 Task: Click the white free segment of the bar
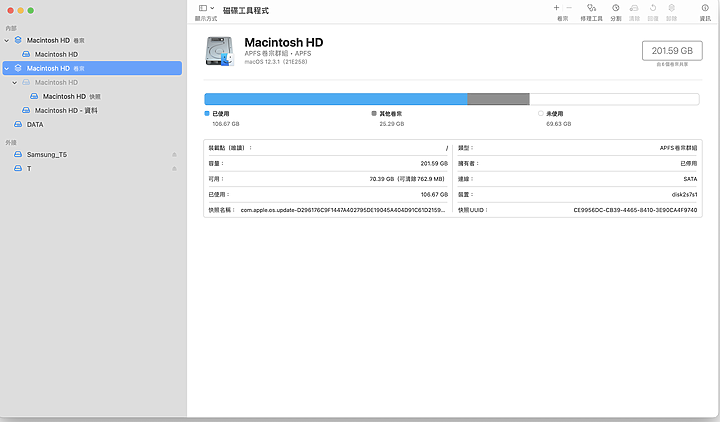pyautogui.click(x=614, y=99)
